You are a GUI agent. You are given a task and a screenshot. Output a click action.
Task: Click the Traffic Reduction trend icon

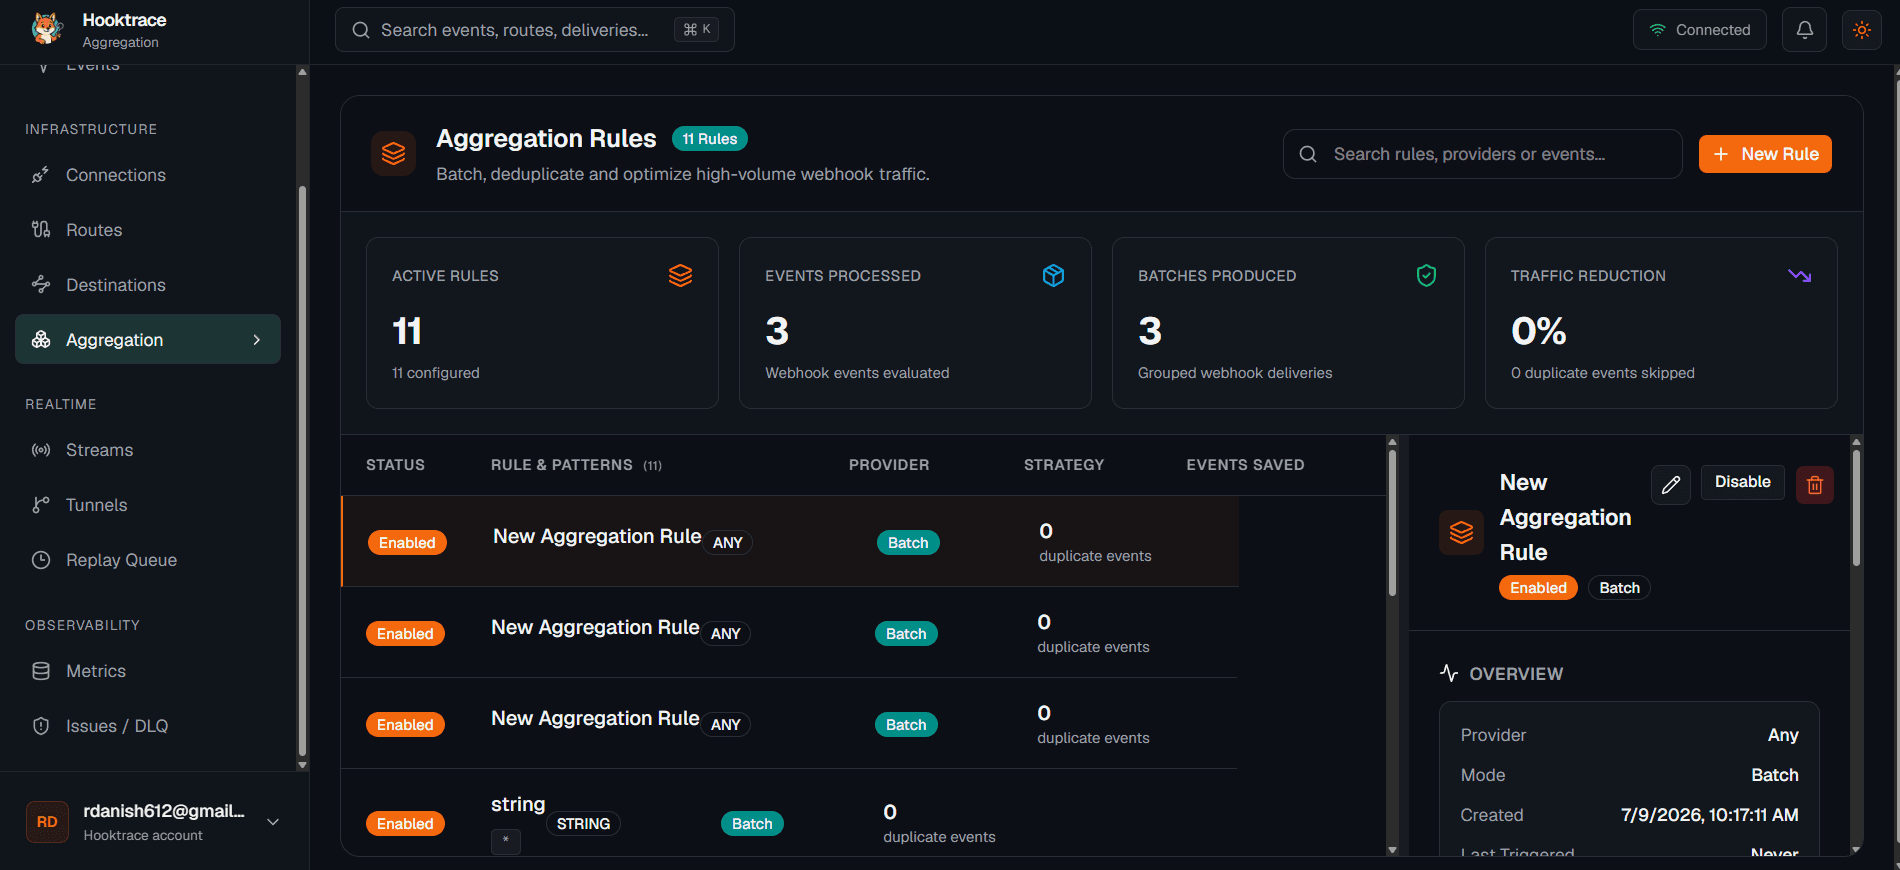[1800, 276]
